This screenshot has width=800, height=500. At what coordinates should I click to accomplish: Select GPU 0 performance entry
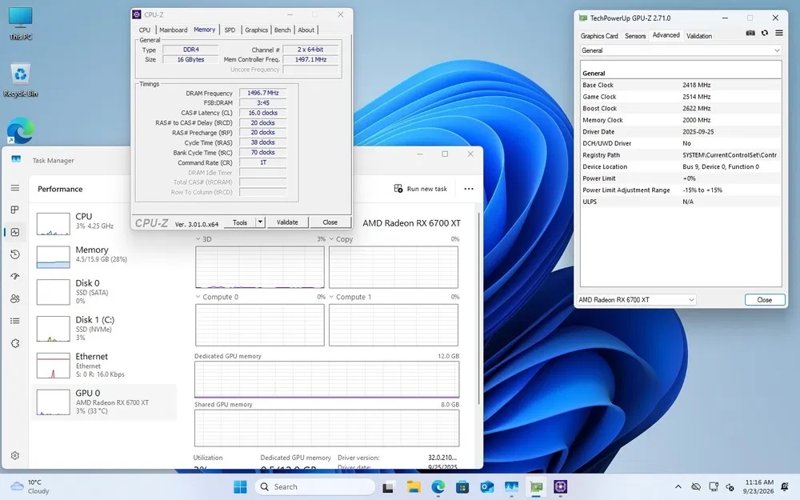click(105, 402)
